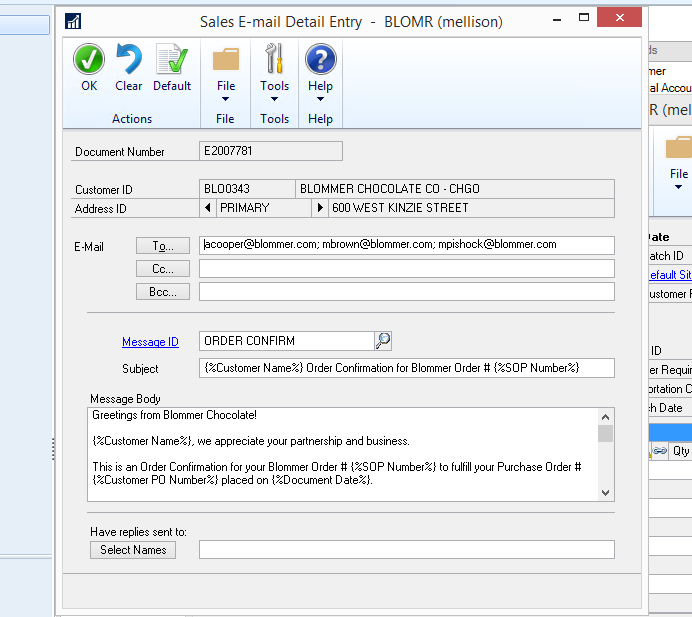Click the Bcc... button

(x=163, y=292)
